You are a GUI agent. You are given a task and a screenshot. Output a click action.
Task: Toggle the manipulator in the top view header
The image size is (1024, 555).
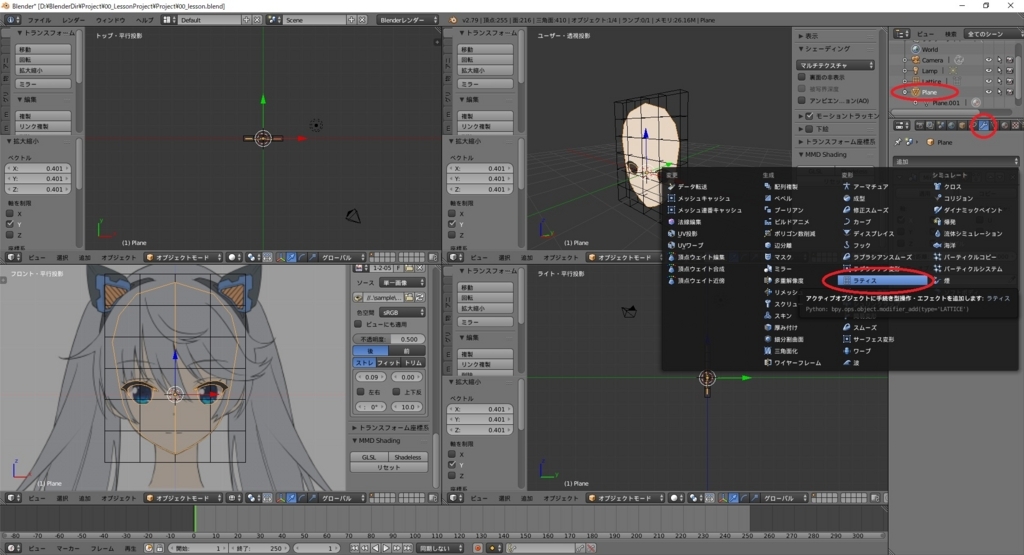point(280,257)
